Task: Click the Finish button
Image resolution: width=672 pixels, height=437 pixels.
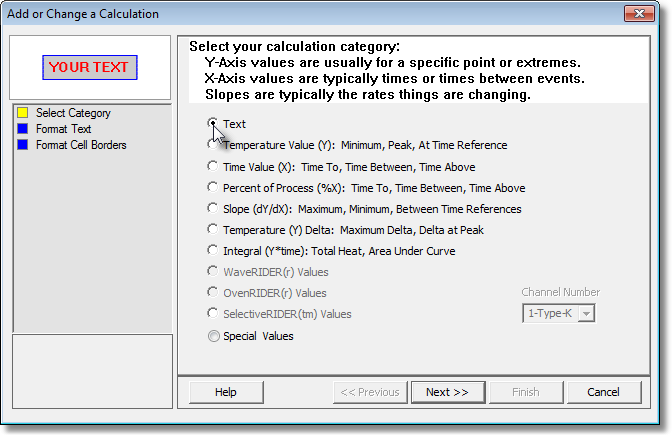Action: (x=526, y=392)
